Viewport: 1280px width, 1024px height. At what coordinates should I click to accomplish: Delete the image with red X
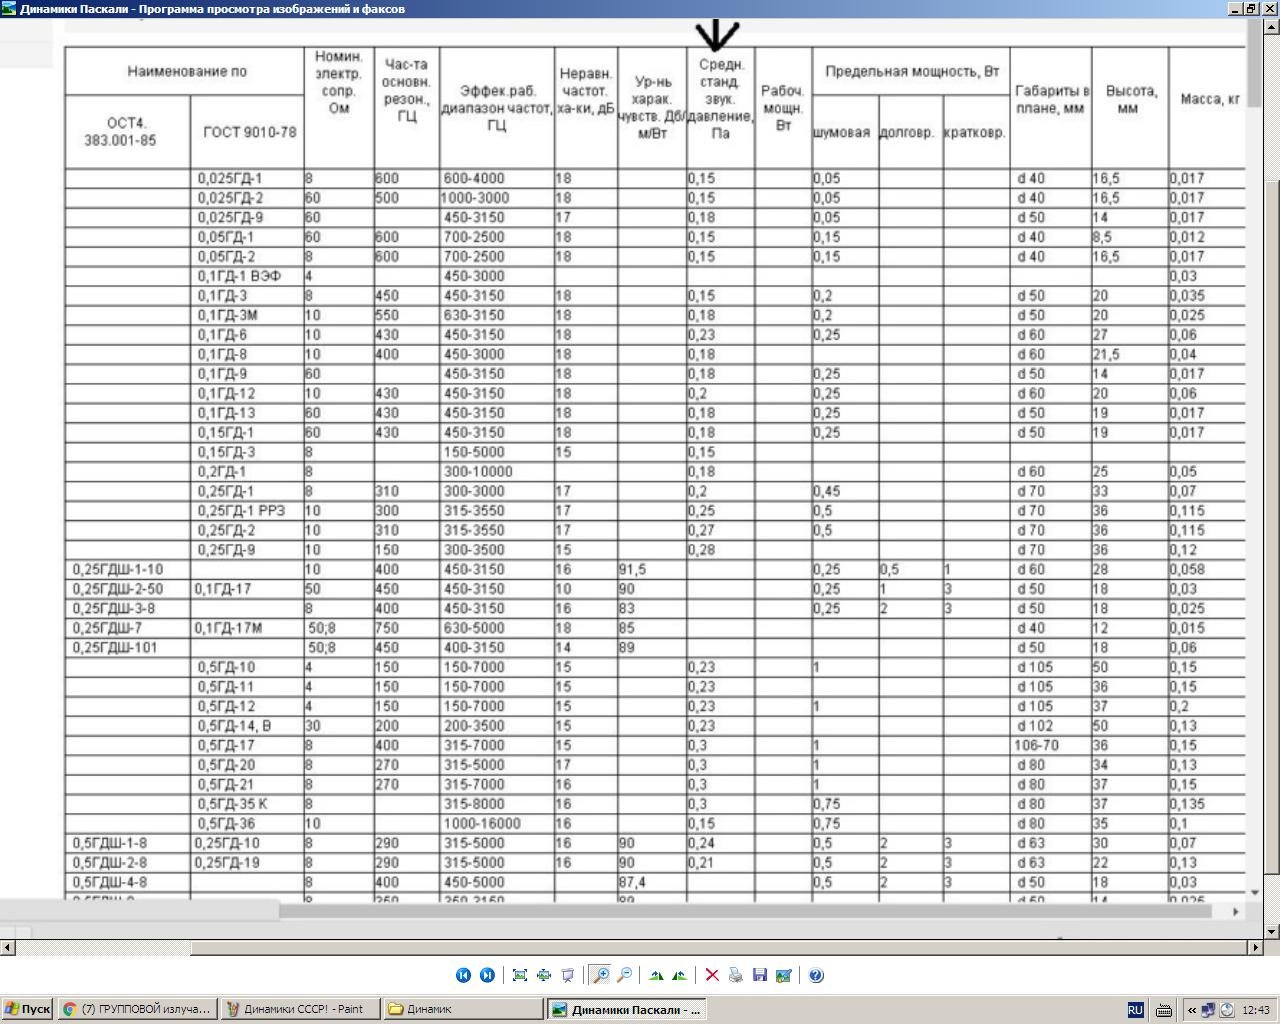pos(712,975)
